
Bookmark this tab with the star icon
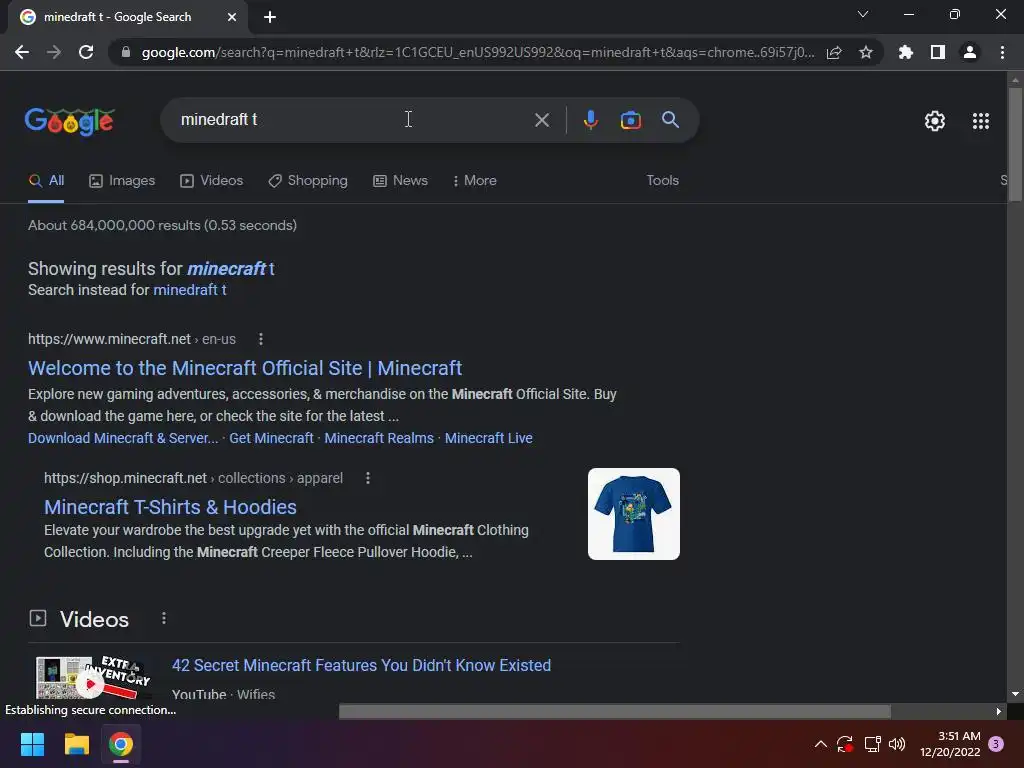[x=866, y=52]
